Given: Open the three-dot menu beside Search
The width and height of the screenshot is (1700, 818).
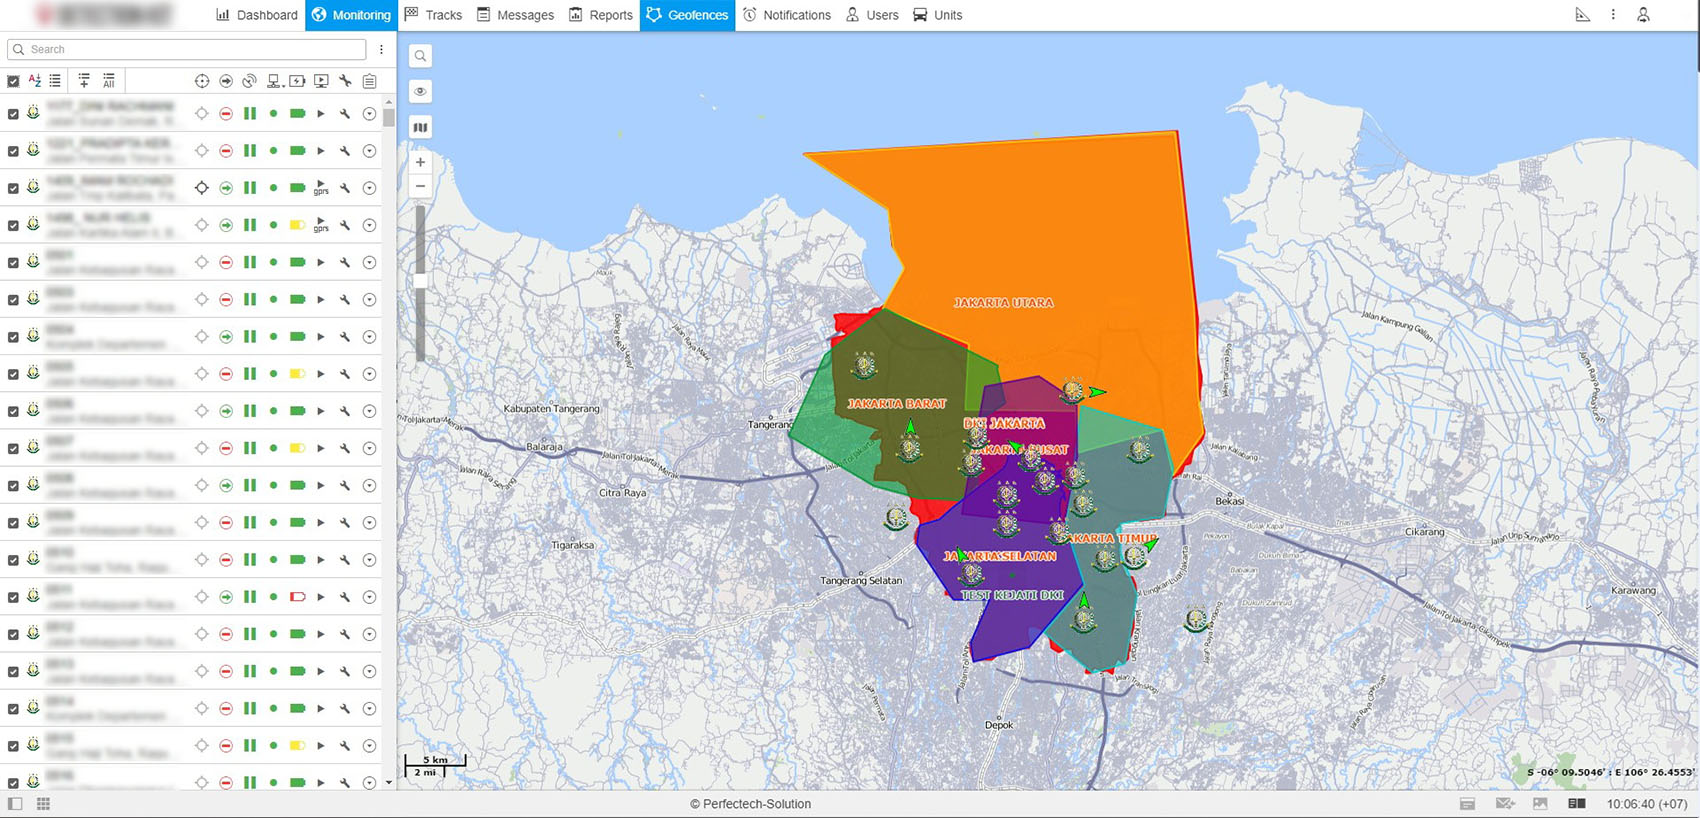Looking at the screenshot, I should [381, 49].
